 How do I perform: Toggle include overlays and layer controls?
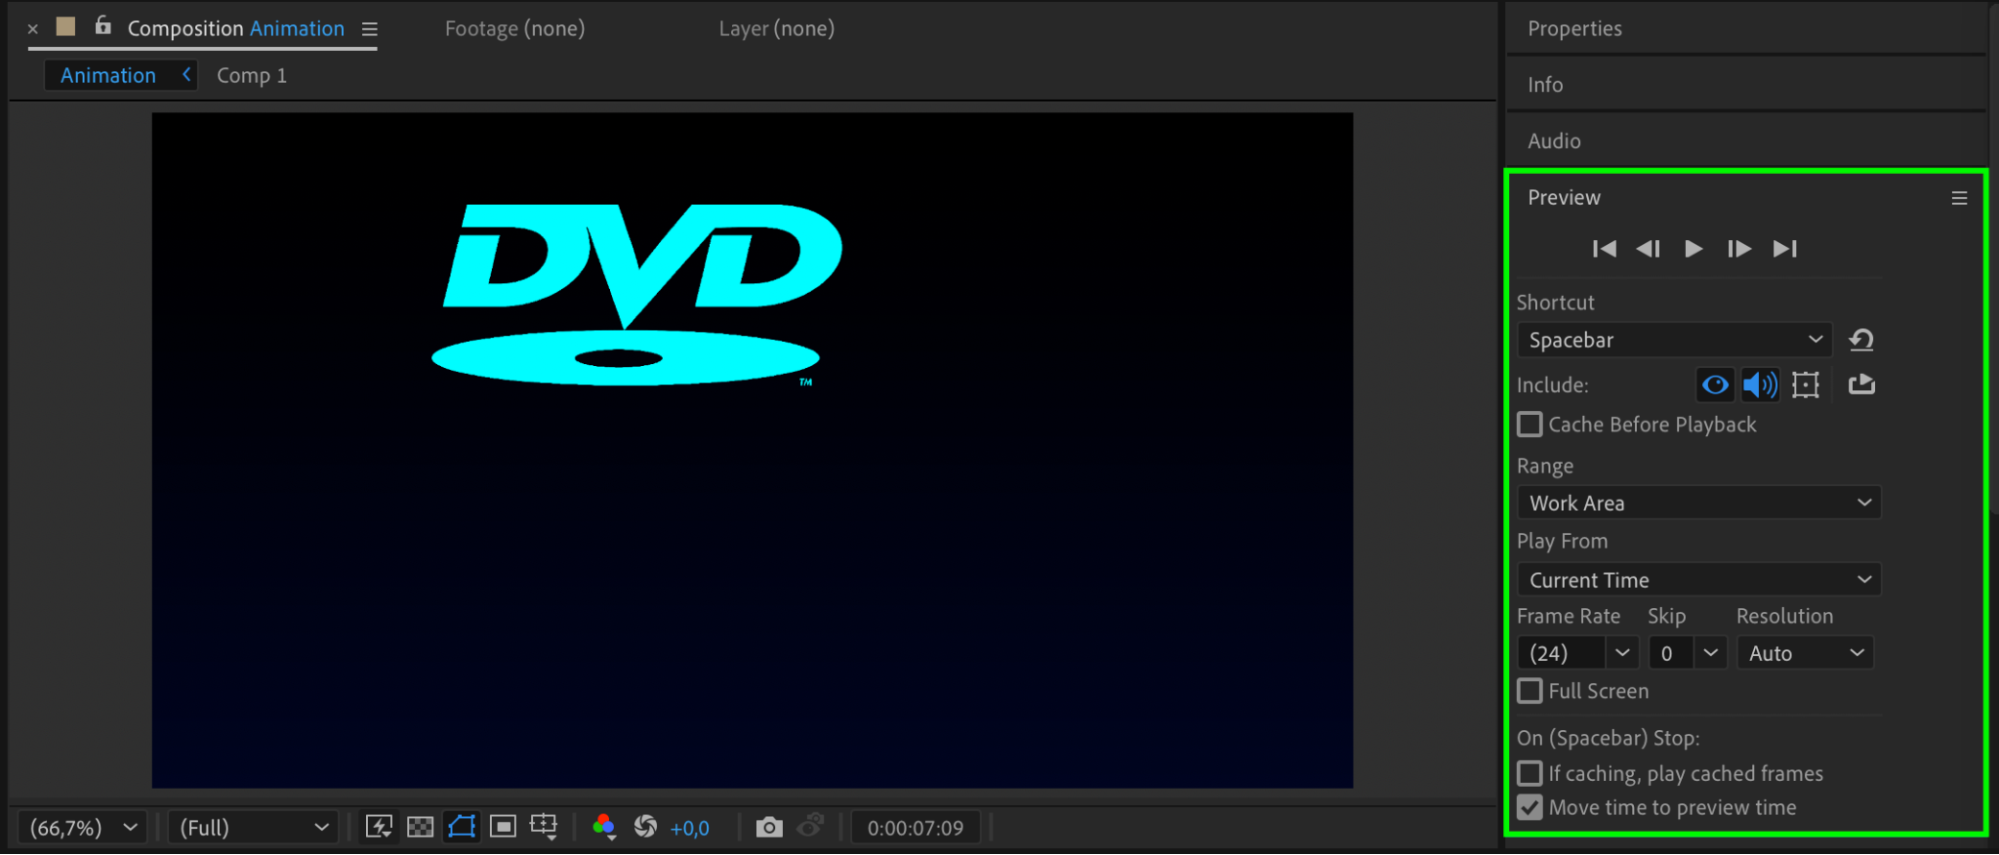(x=1805, y=385)
